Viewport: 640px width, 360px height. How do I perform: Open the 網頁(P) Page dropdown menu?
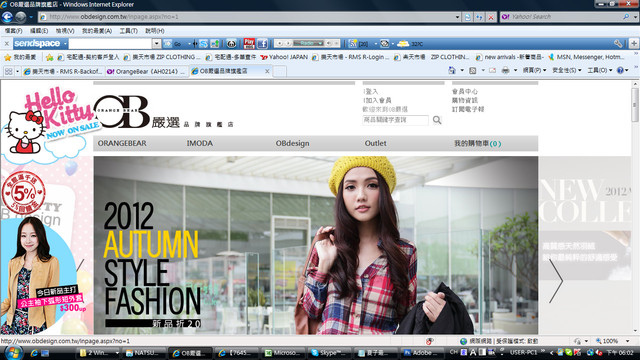pos(534,70)
